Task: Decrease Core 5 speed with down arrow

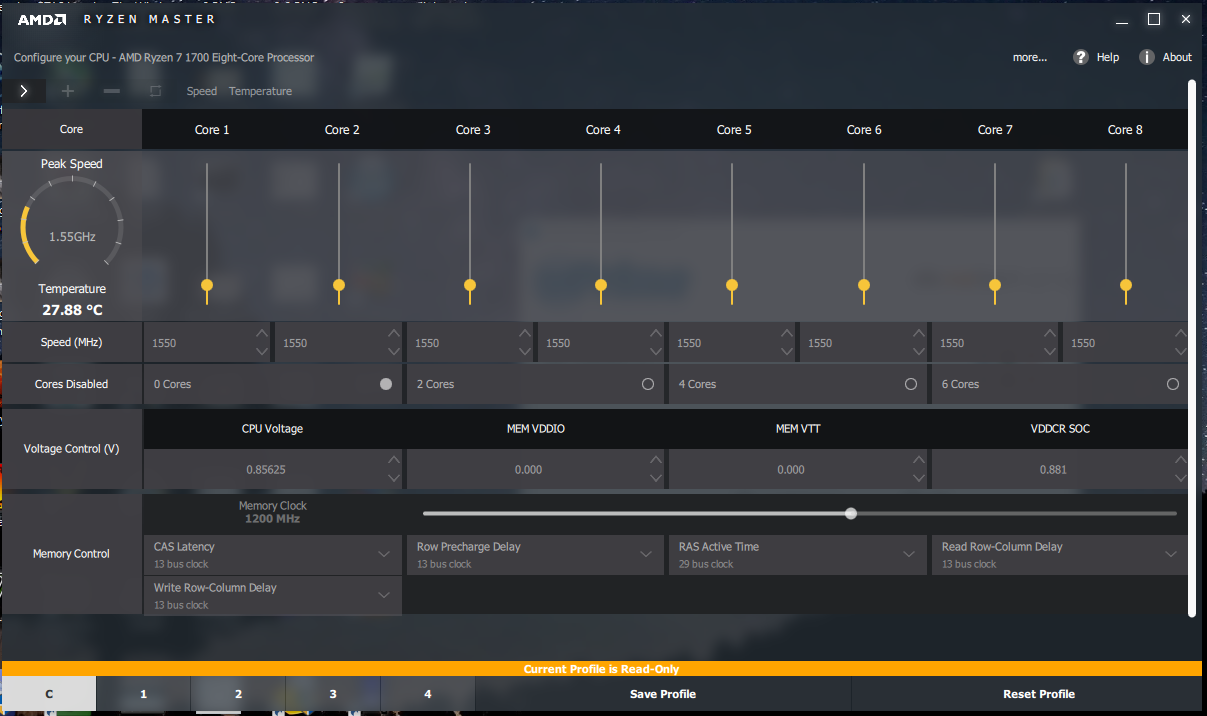Action: (786, 351)
